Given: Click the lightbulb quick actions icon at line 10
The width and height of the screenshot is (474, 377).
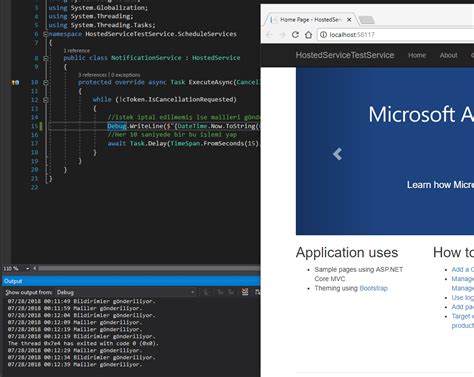Looking at the screenshot, I should 15,82.
